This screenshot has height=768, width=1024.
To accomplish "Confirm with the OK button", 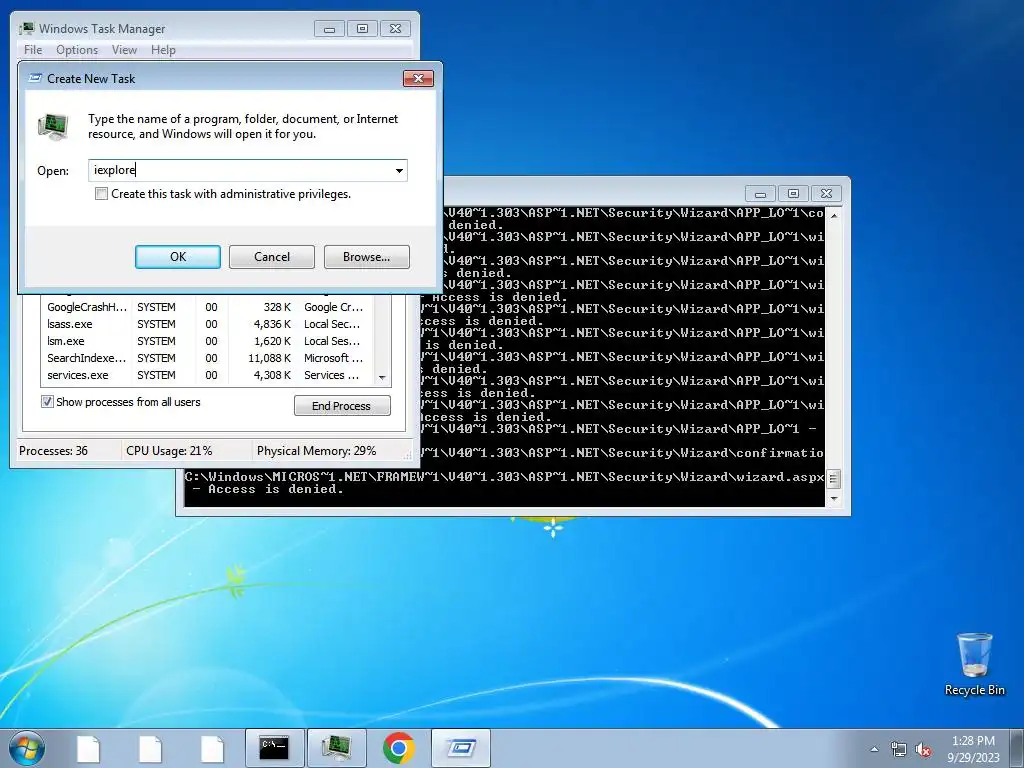I will pyautogui.click(x=178, y=257).
